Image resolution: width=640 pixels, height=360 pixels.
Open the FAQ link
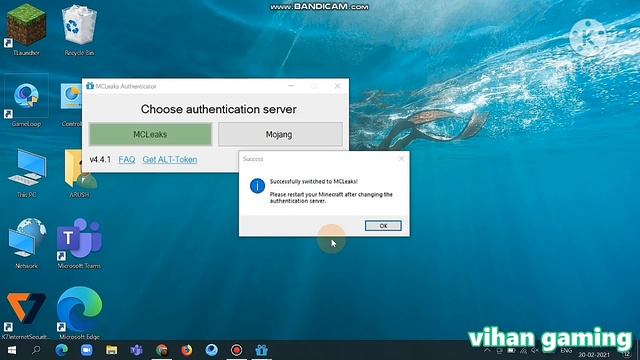(x=127, y=160)
